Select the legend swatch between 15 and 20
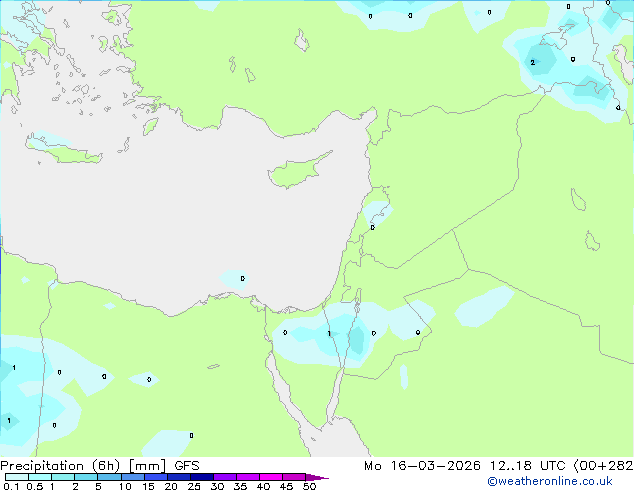Image resolution: width=634 pixels, height=490 pixels. (x=156, y=477)
